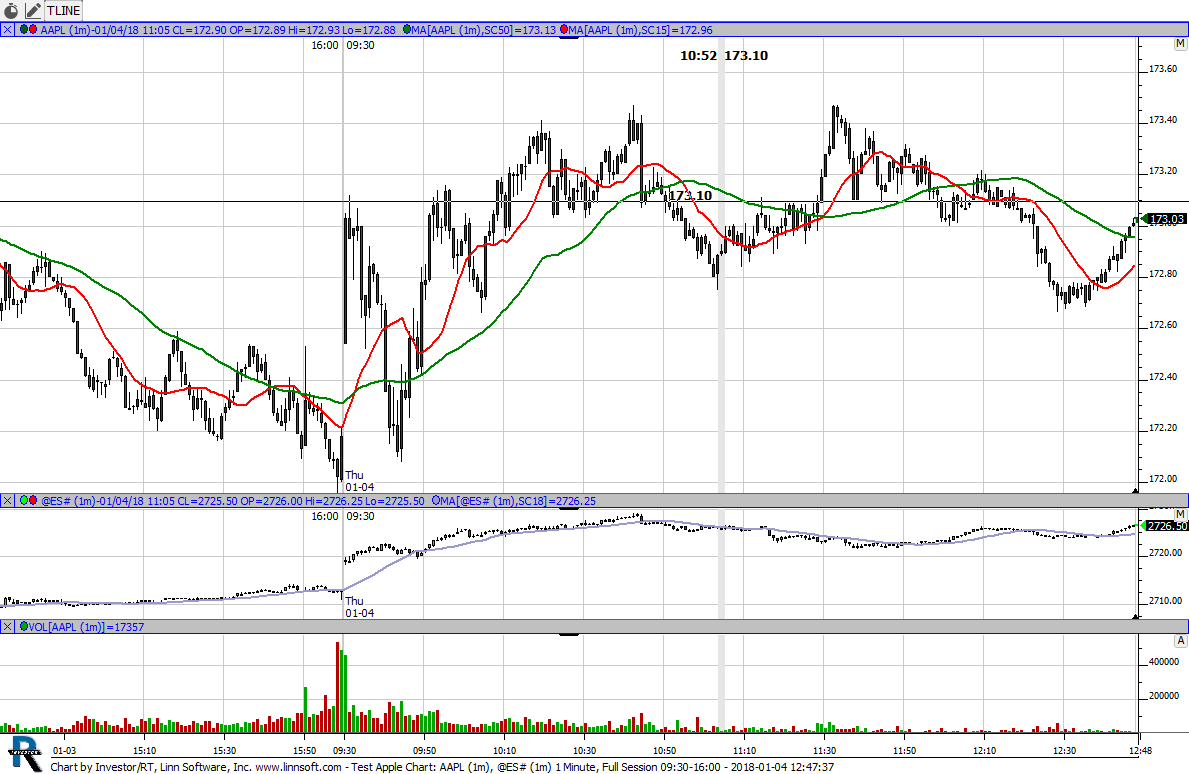
Task: Click the MA[AAPL (1m),SC50]=173.13 label
Action: click(x=484, y=30)
